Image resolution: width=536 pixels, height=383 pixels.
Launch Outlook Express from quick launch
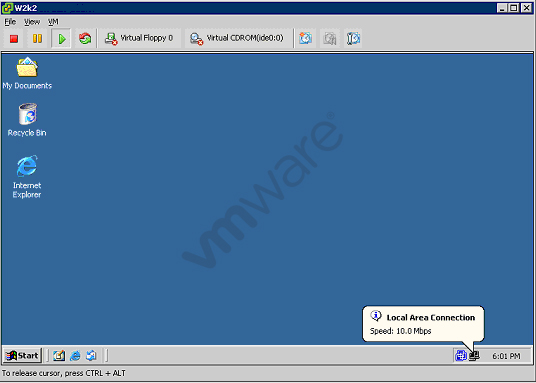click(x=91, y=356)
